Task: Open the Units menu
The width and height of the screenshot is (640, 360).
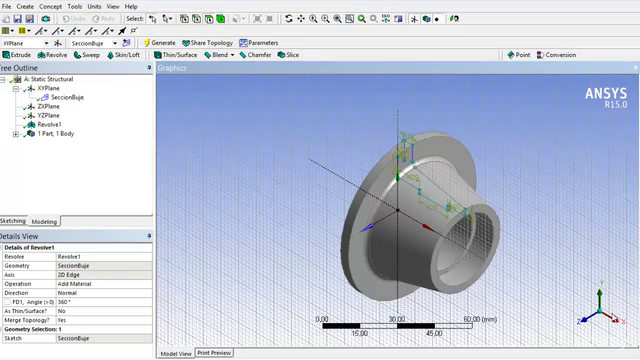Action: click(x=94, y=7)
